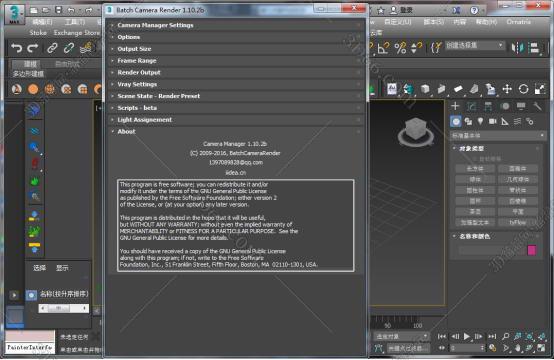Viewport: 554px width, 360px height.
Task: Click the jidea.cn text in About
Action: pyautogui.click(x=236, y=172)
